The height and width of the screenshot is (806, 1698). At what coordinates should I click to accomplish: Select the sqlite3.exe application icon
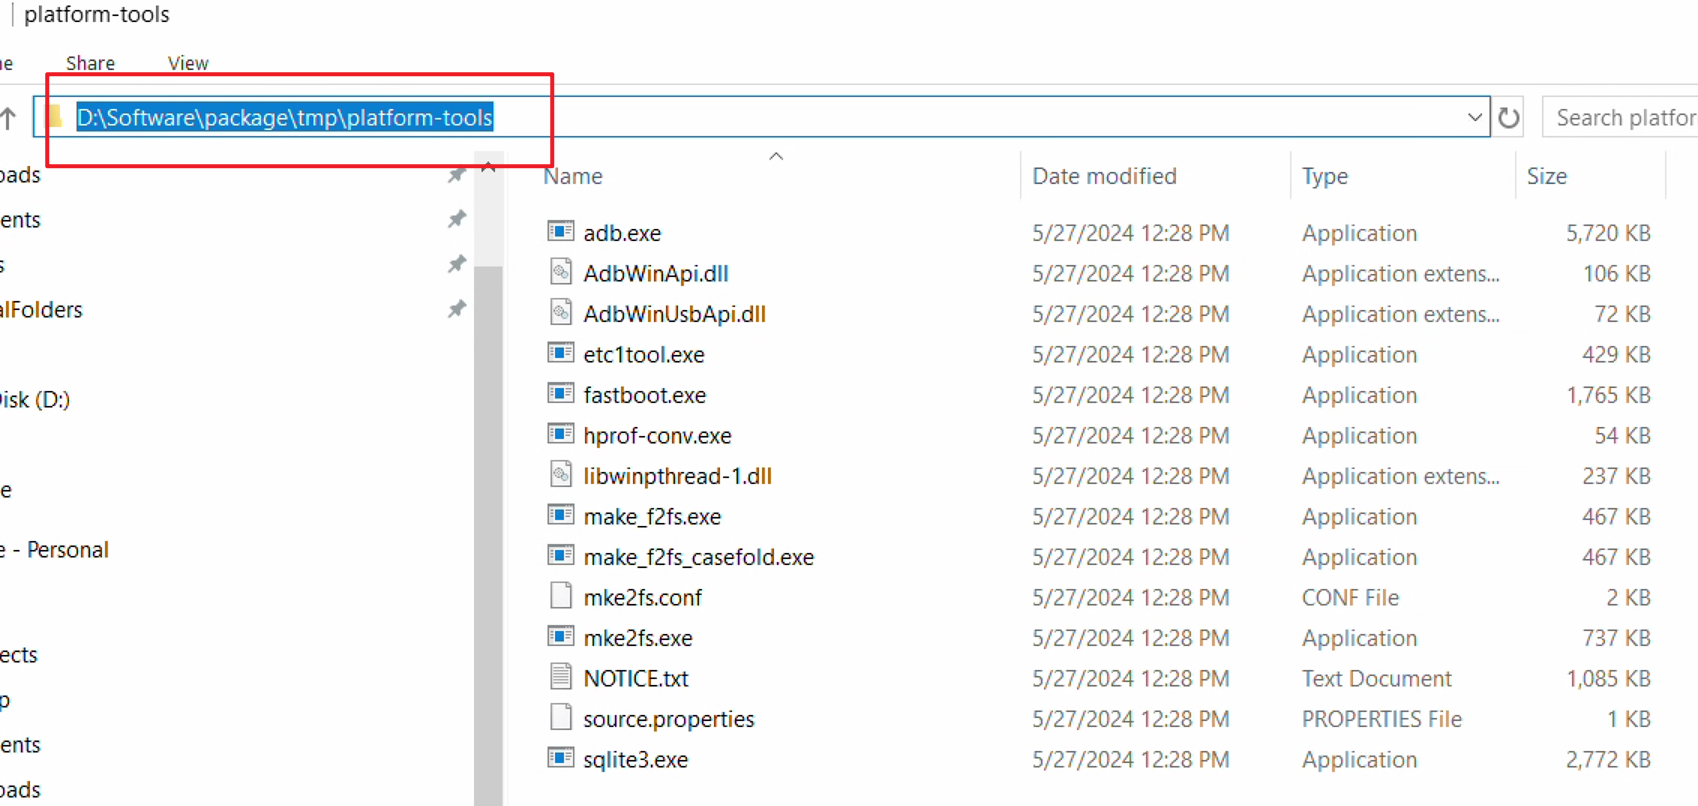click(560, 758)
